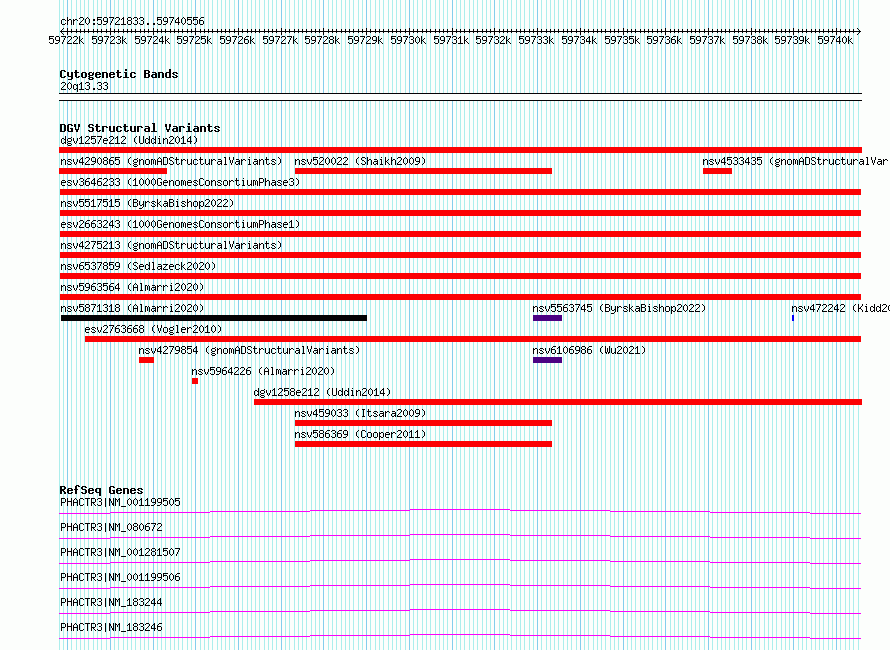Viewport: 890px width, 650px height.
Task: Open gene PHACTR3|NM_183244
Action: pos(111,602)
